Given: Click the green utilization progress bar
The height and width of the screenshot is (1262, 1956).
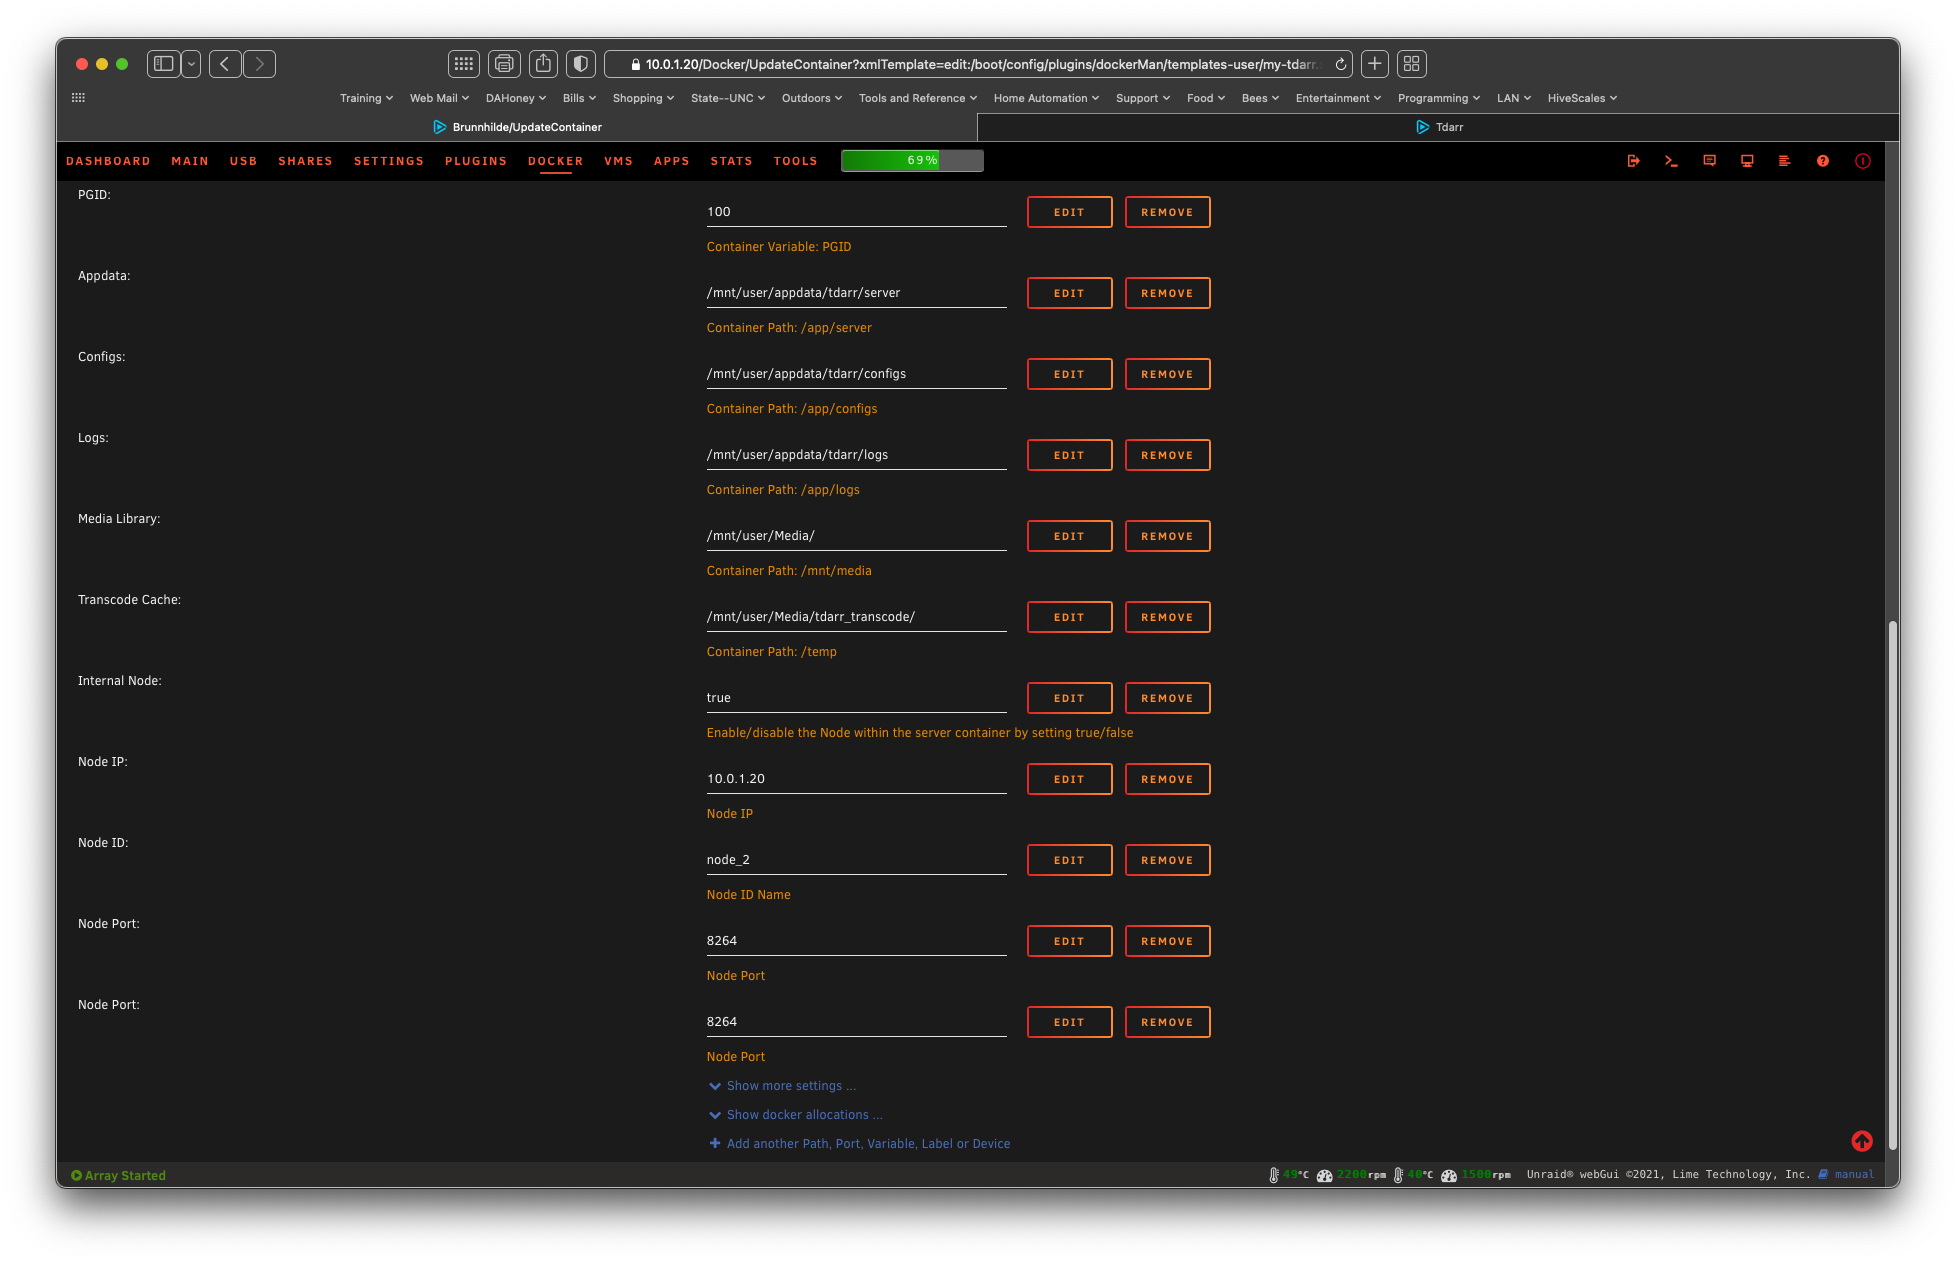Looking at the screenshot, I should point(911,160).
